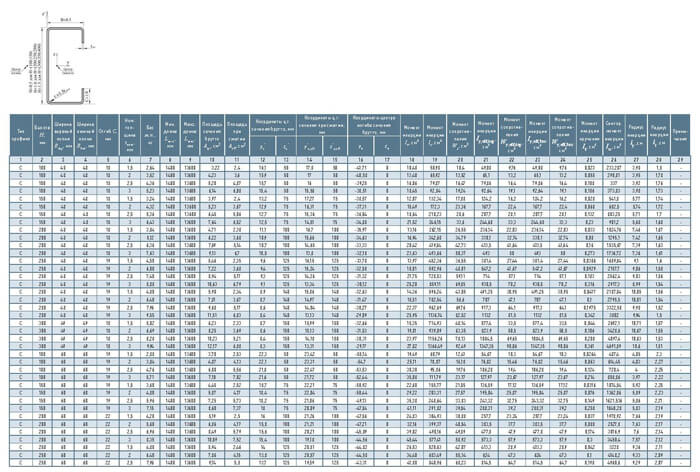Screen dimensions: 700x472
Task: Select the 'Примечание' column header
Action: pos(680,135)
